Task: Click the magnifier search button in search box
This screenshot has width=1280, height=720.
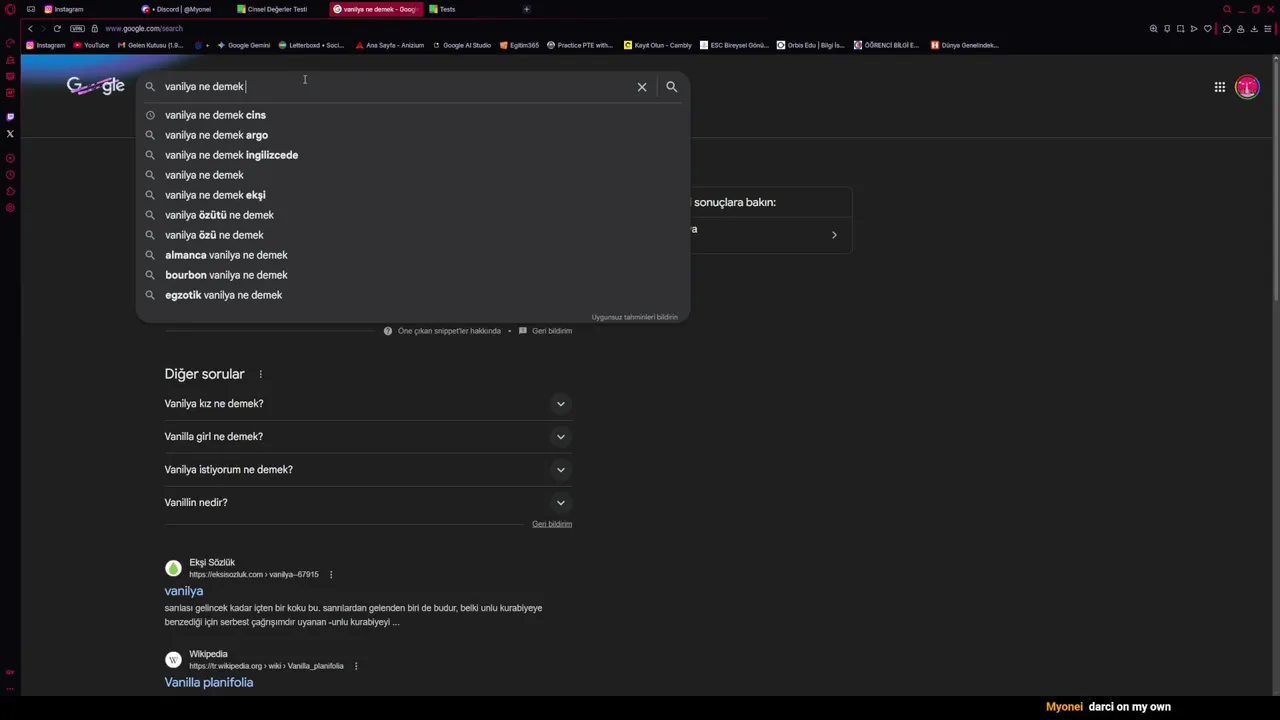Action: (672, 87)
